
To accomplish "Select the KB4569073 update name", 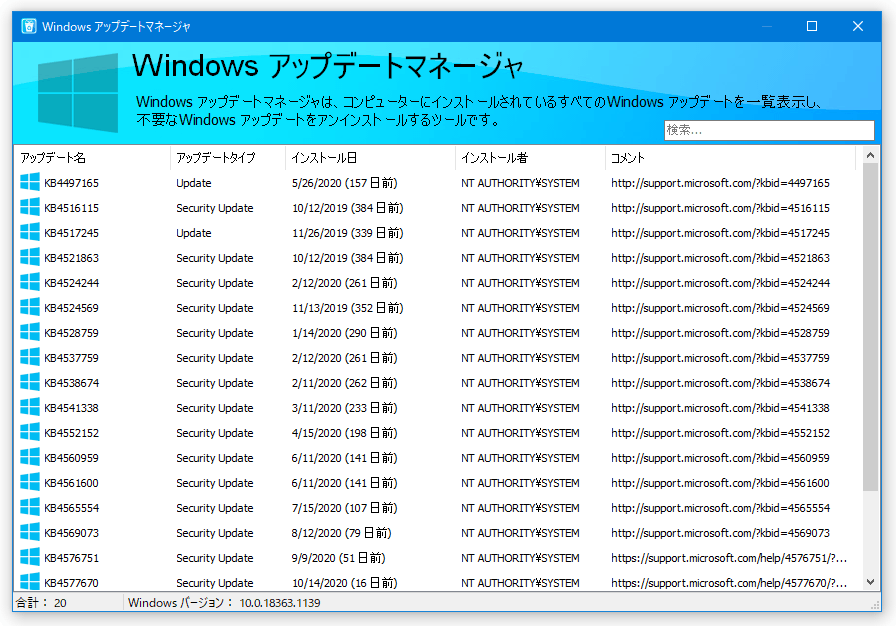I will click(x=71, y=533).
